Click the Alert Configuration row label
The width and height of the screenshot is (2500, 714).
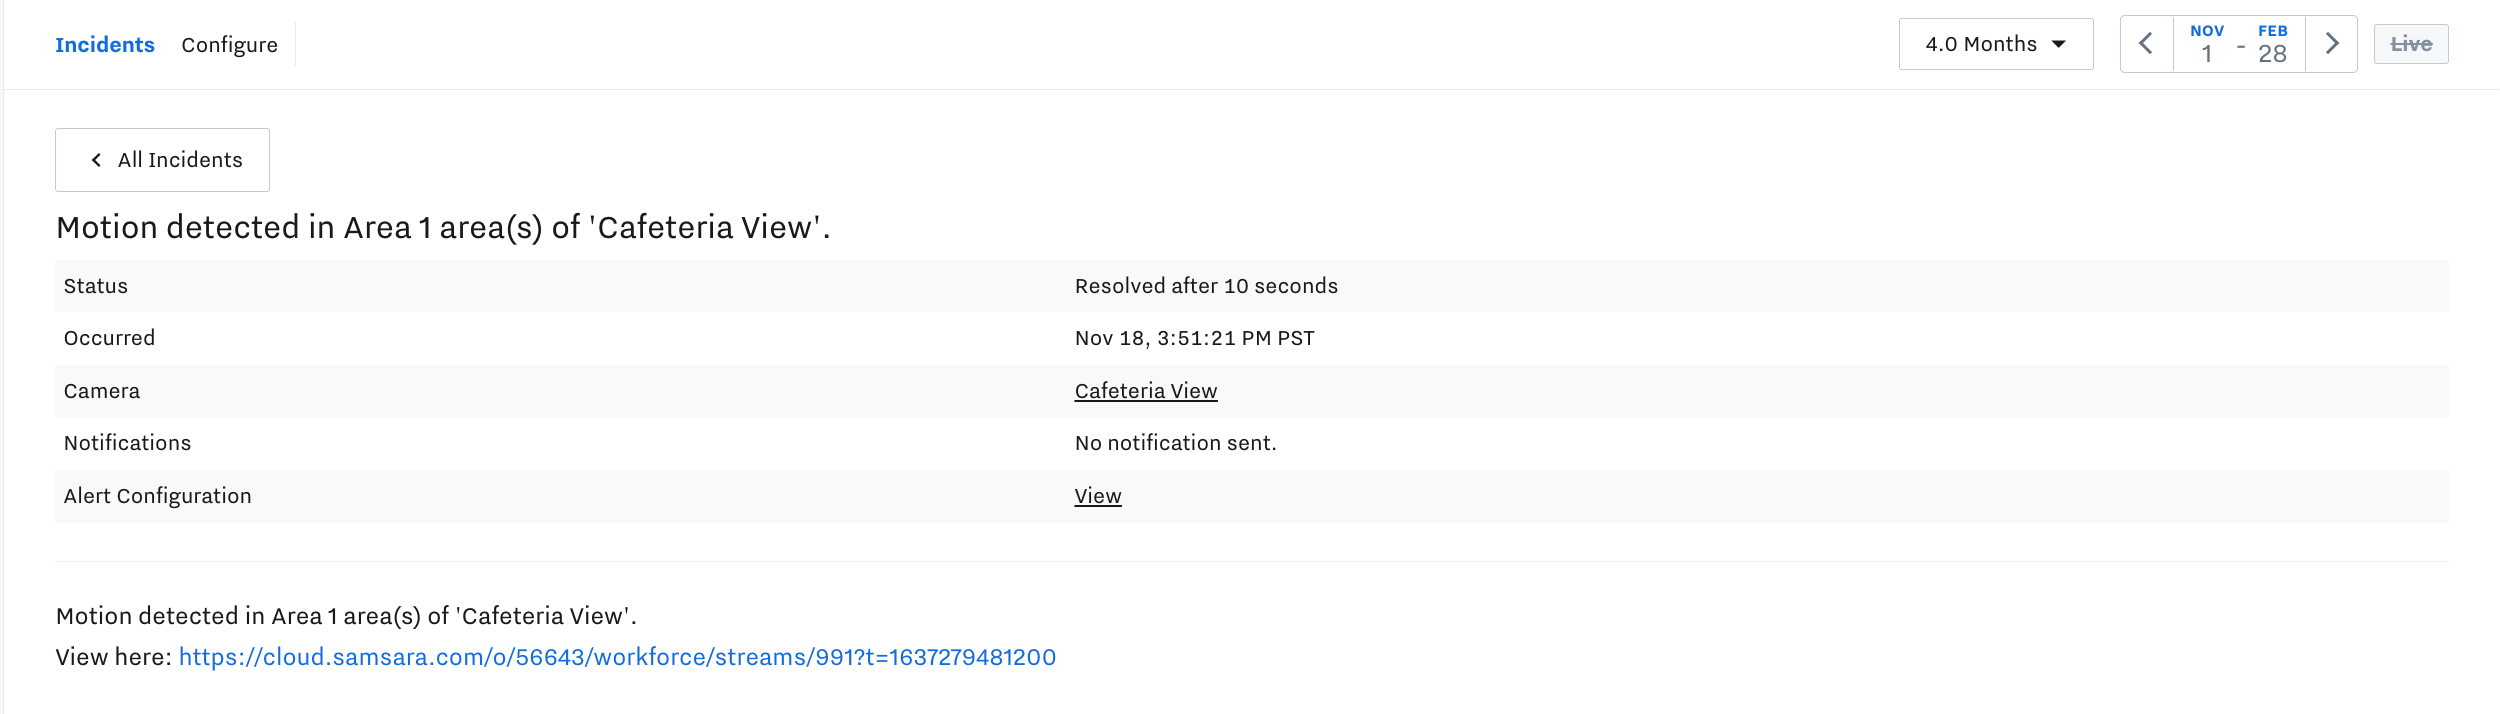tap(158, 496)
